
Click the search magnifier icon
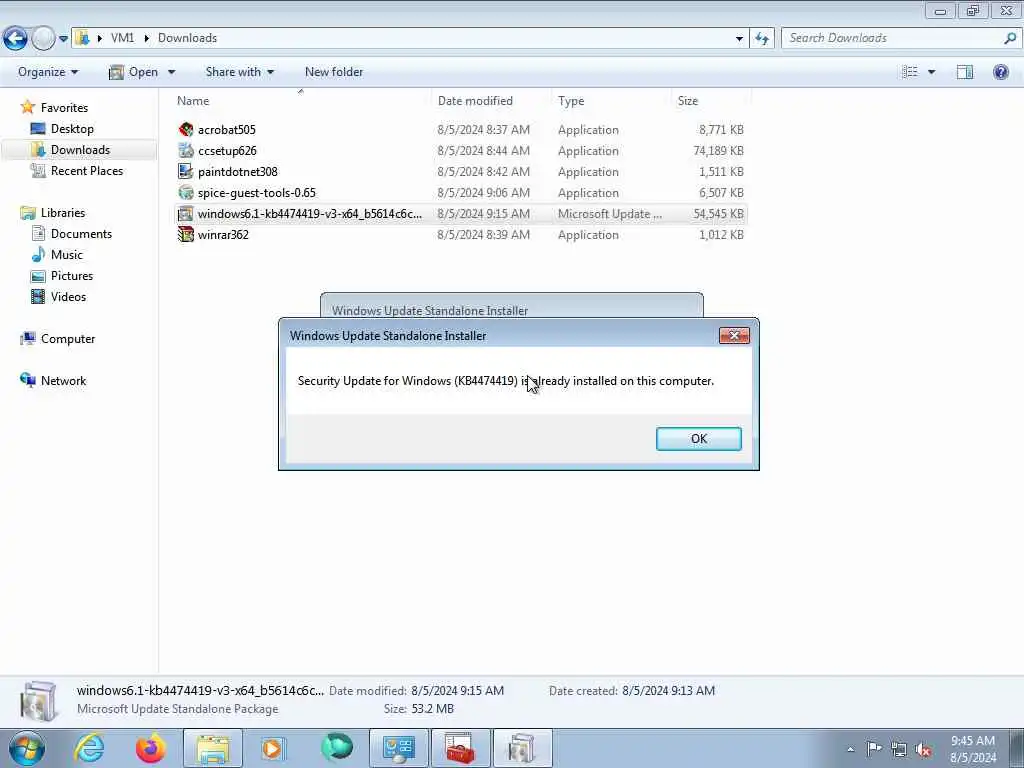coord(1010,38)
